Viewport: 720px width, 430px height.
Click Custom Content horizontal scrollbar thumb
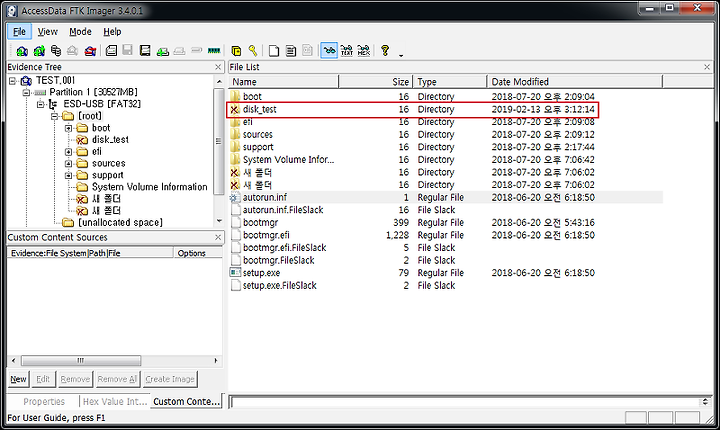[81, 361]
